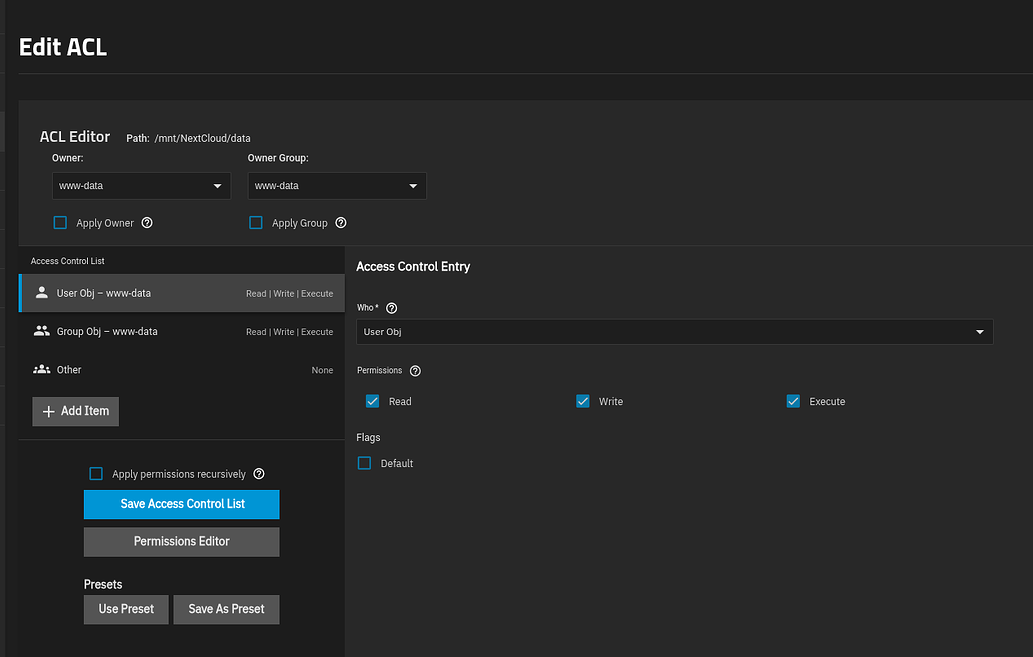
Task: Open the Owner www-data dropdown
Action: [142, 186]
